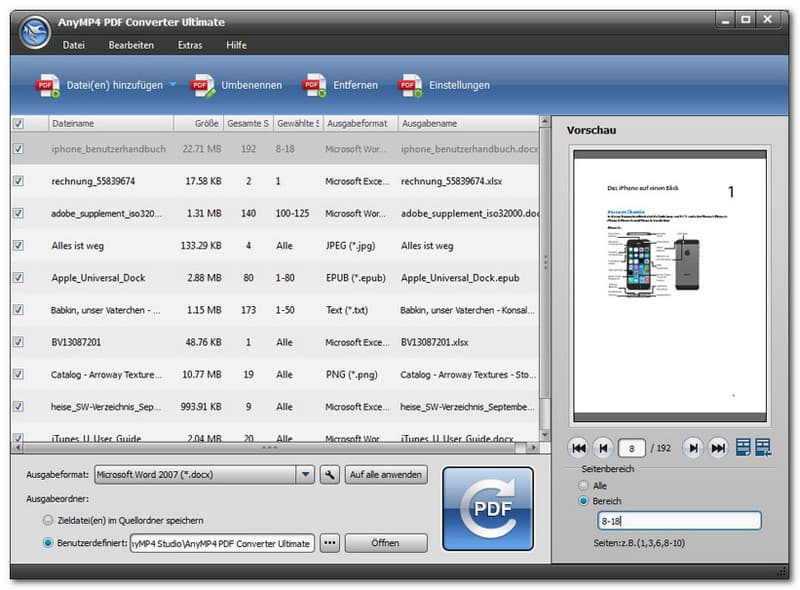Image resolution: width=800 pixels, height=590 pixels.
Task: Click Entfernen toolbar label
Action: pyautogui.click(x=356, y=85)
